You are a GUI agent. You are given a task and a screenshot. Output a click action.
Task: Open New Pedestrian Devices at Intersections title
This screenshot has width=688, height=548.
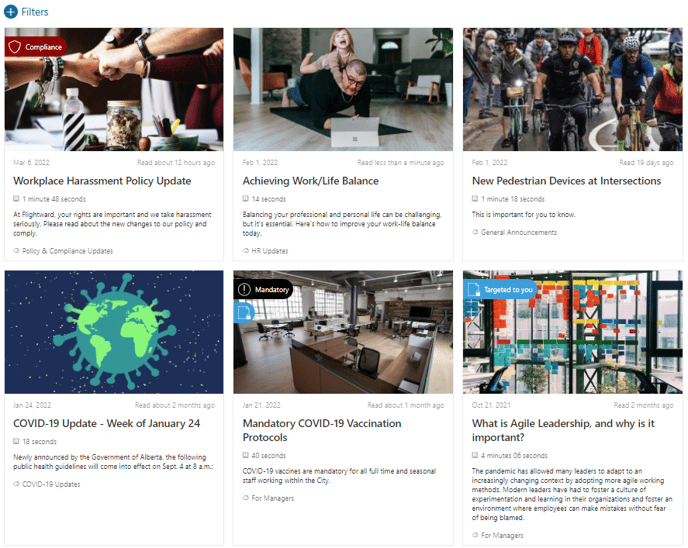coord(566,181)
